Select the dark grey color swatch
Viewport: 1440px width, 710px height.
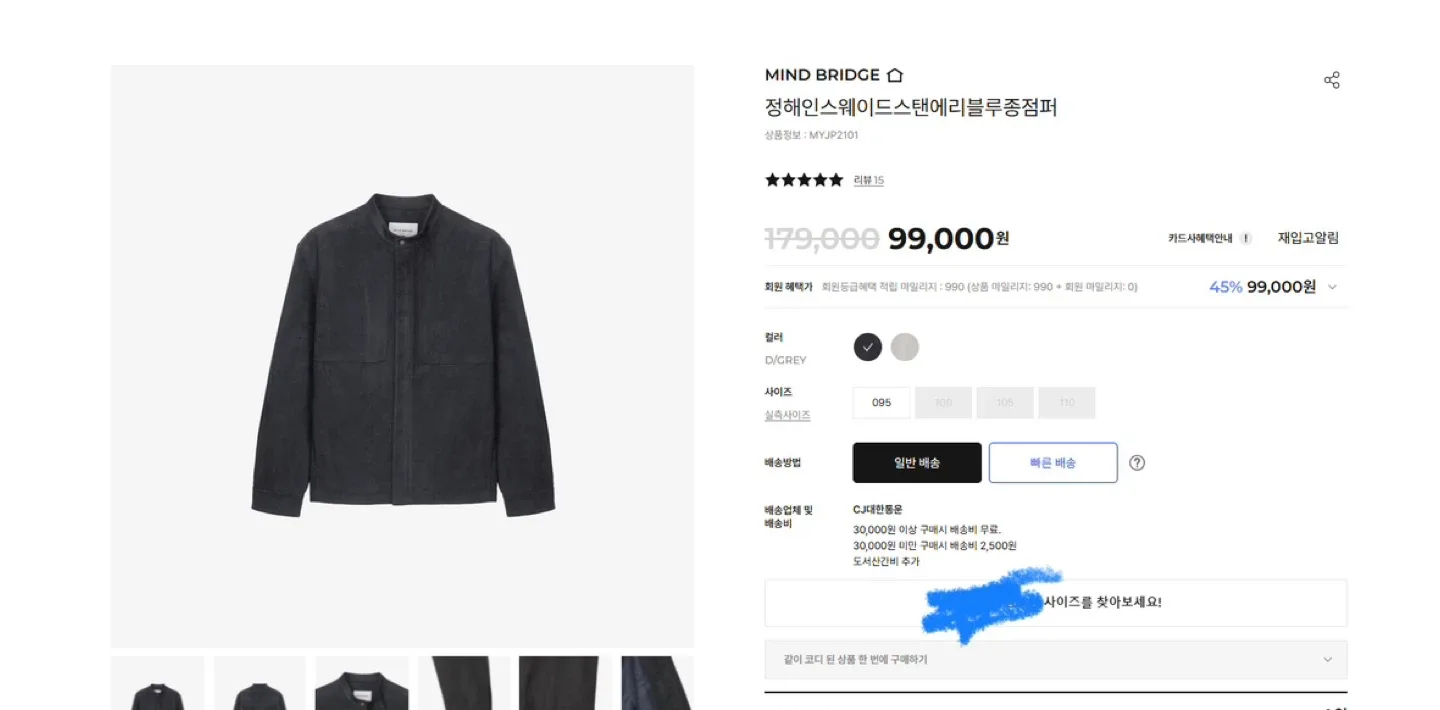click(x=868, y=347)
